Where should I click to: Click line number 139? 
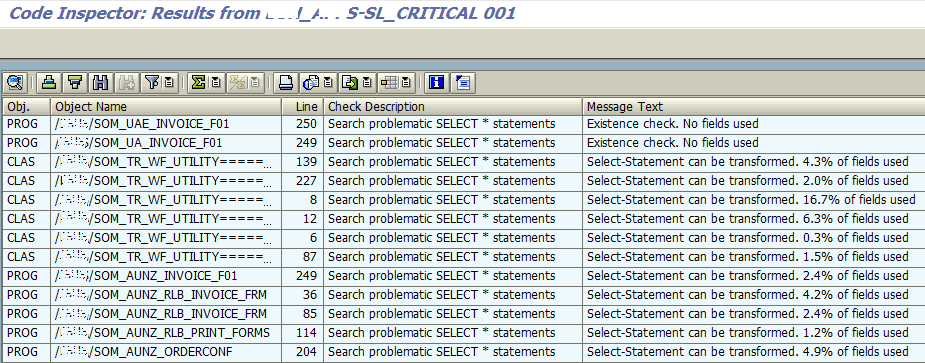pyautogui.click(x=307, y=162)
